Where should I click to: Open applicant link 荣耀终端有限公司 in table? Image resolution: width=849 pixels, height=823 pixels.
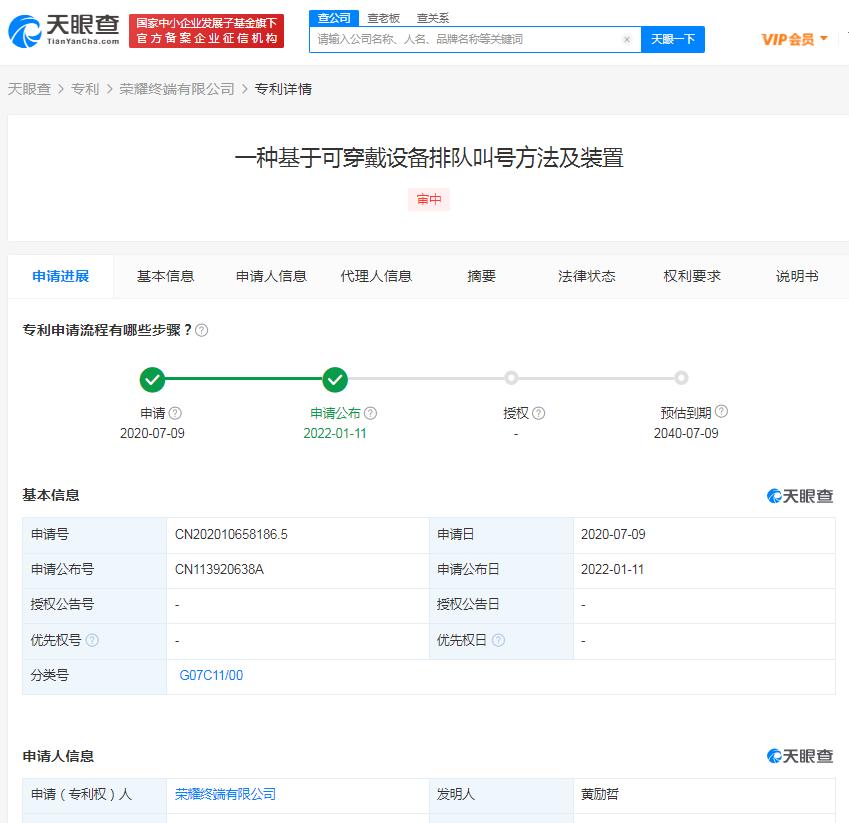225,794
